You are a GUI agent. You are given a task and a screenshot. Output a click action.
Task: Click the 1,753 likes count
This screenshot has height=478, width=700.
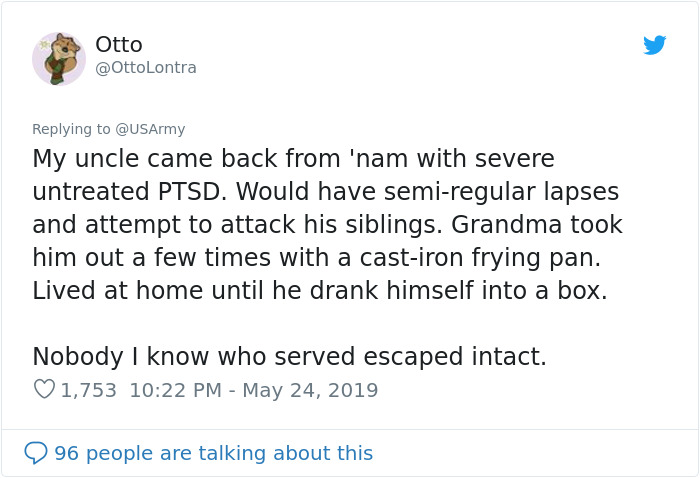click(x=89, y=389)
